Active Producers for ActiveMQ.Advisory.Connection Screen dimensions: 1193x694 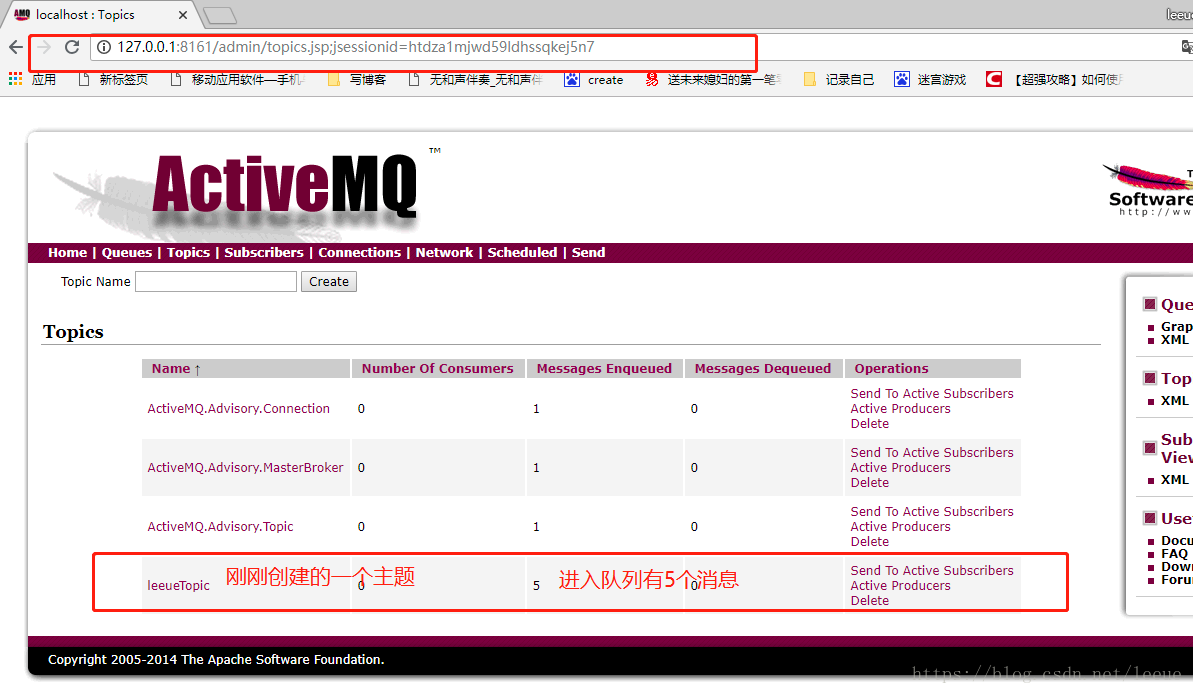point(900,409)
